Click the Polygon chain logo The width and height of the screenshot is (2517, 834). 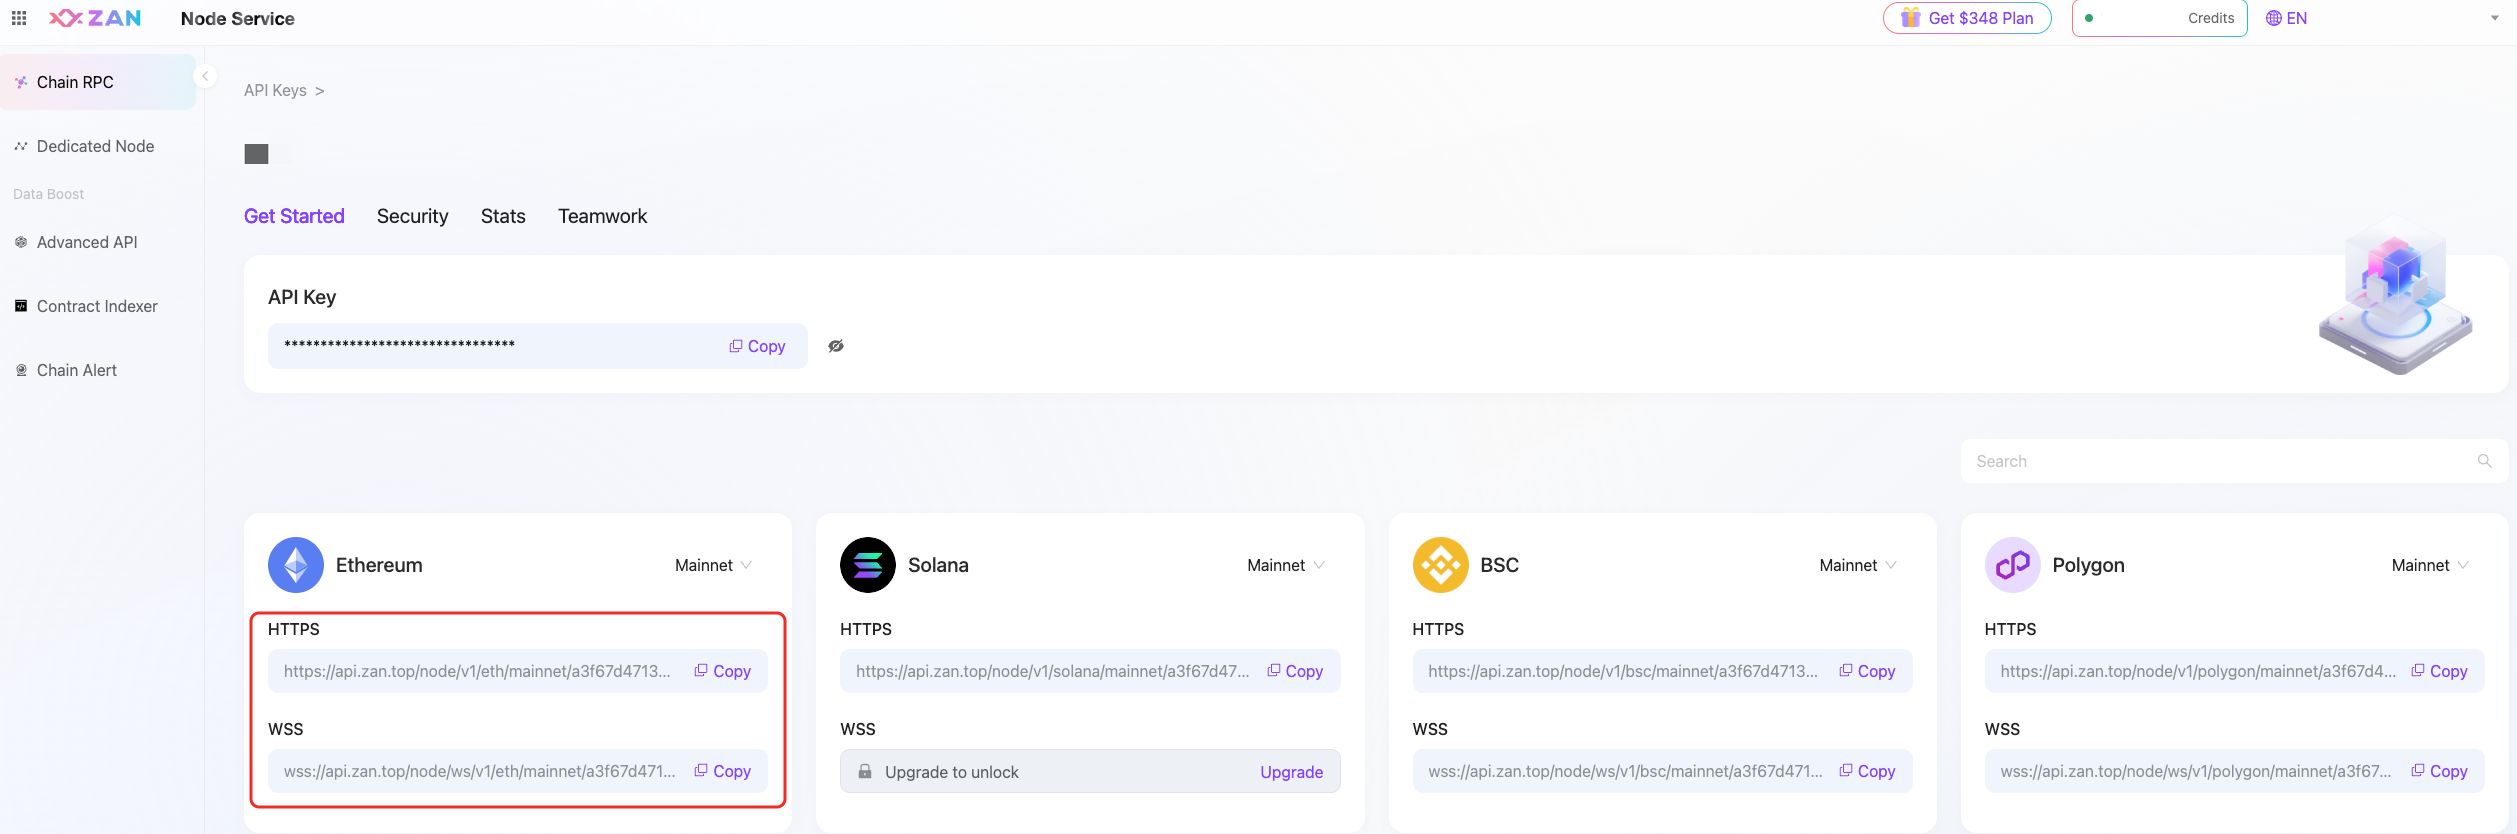point(2012,565)
